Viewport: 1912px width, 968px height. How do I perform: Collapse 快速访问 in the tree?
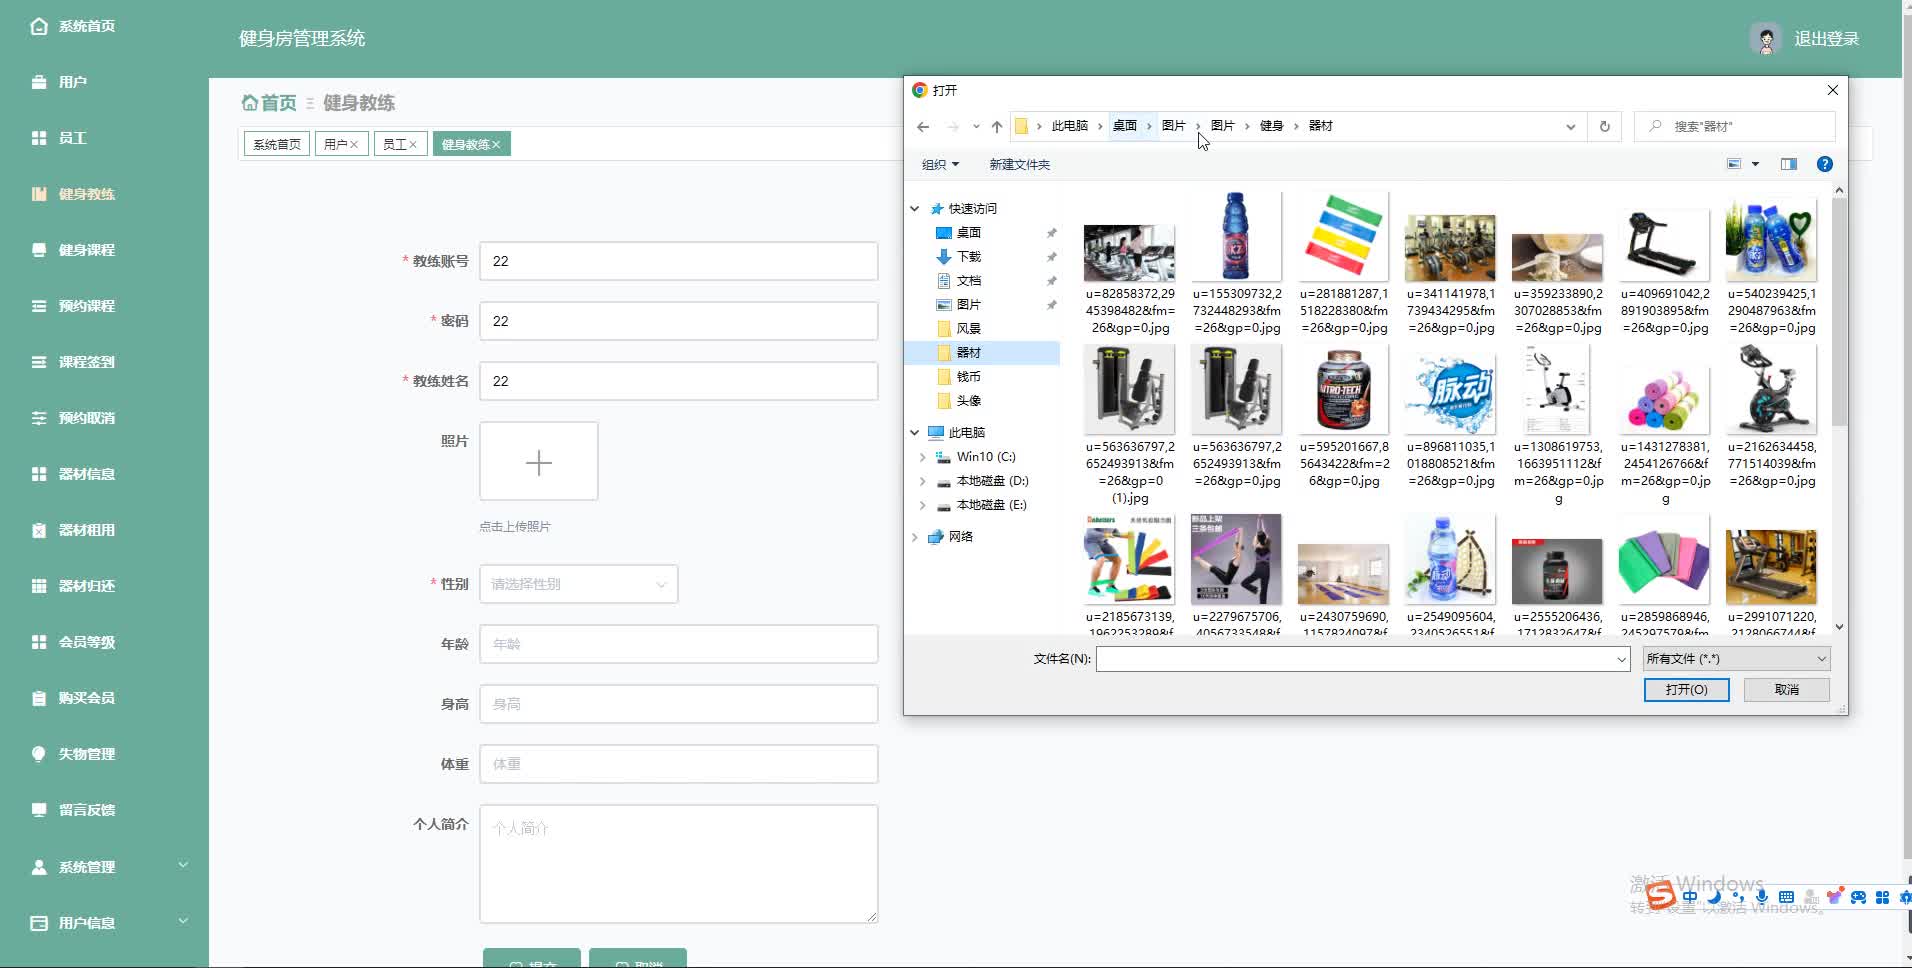(x=914, y=209)
